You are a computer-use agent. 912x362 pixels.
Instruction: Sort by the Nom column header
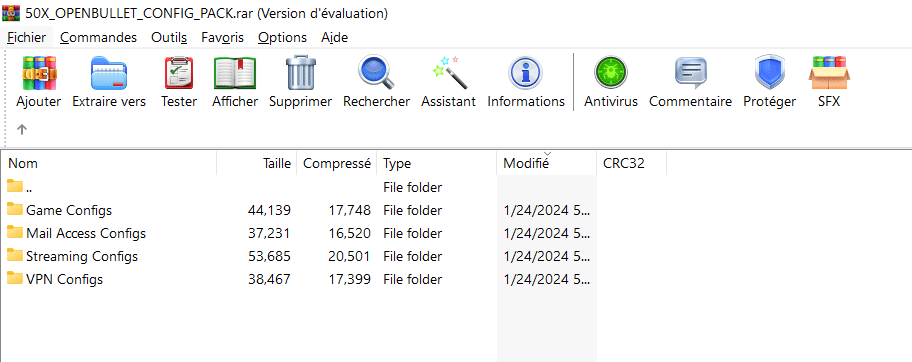[x=109, y=164]
